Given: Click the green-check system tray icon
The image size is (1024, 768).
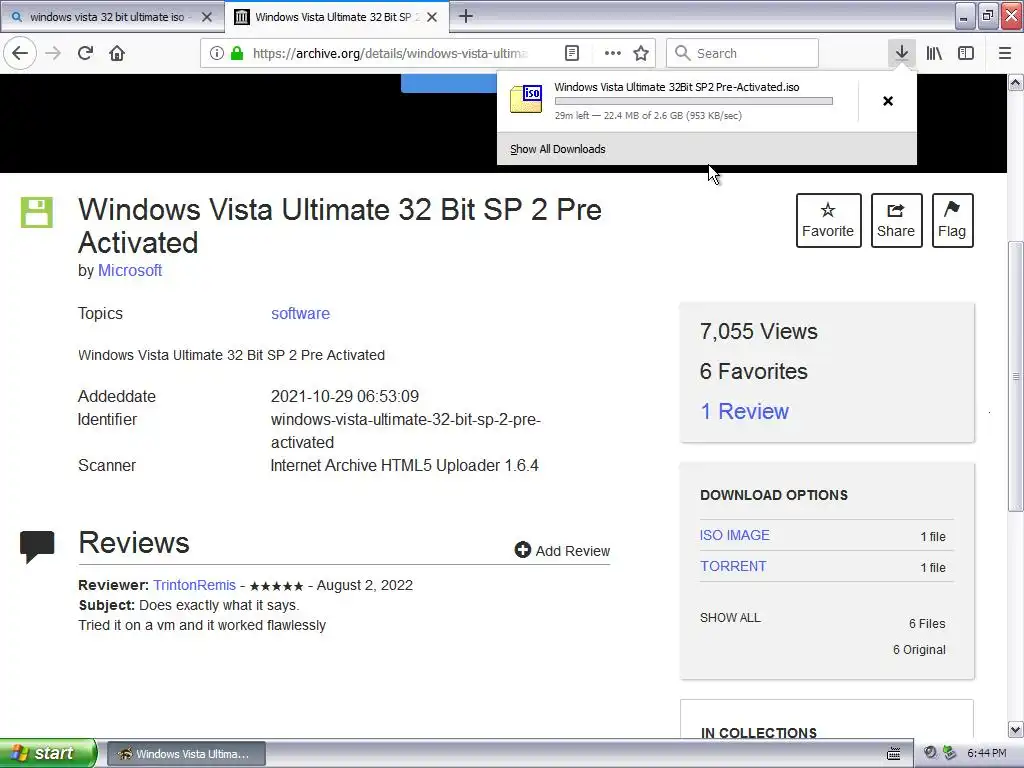Looking at the screenshot, I should pyautogui.click(x=949, y=753).
